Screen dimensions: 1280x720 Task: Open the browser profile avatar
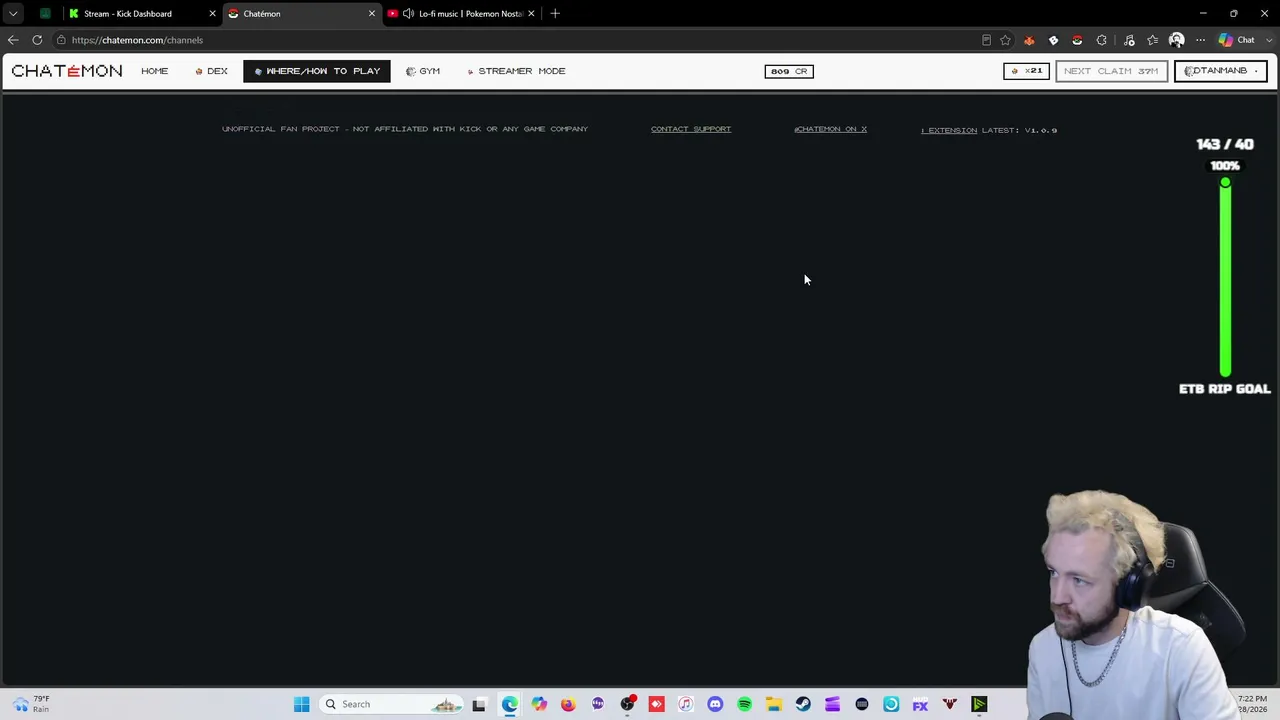pyautogui.click(x=1177, y=40)
